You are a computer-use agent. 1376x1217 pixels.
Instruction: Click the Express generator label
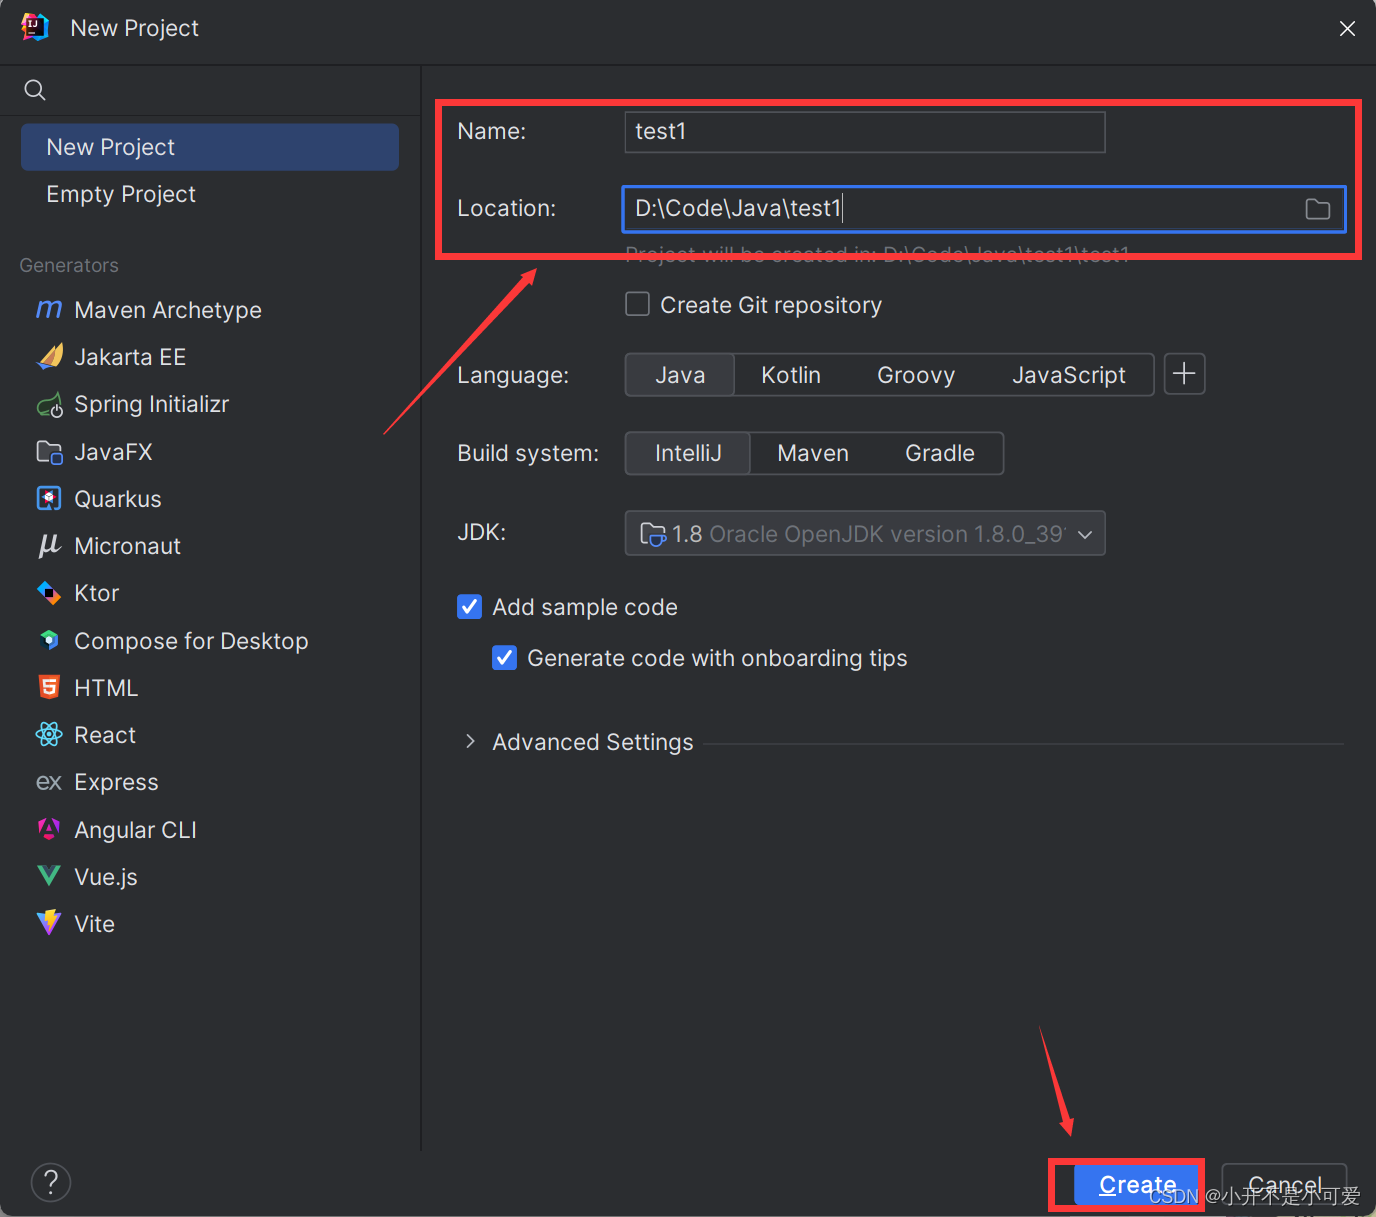(x=116, y=782)
